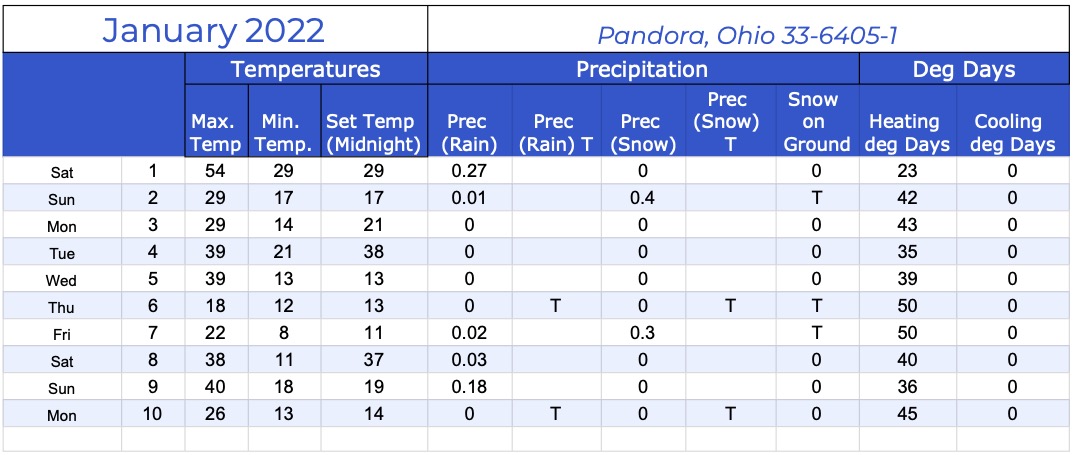Click the Deg Days group header
The image size is (1073, 455).
click(x=964, y=69)
